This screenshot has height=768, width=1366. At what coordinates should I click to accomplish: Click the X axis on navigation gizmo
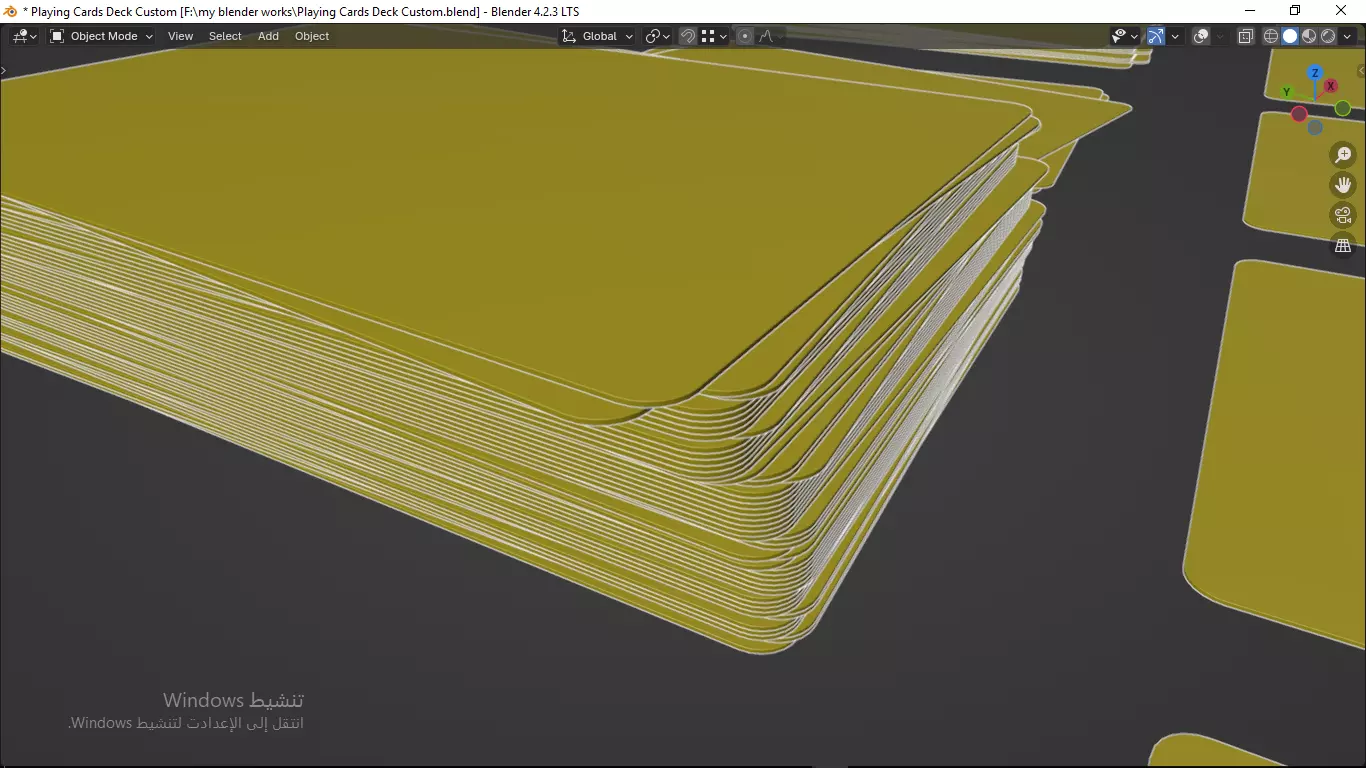1331,86
